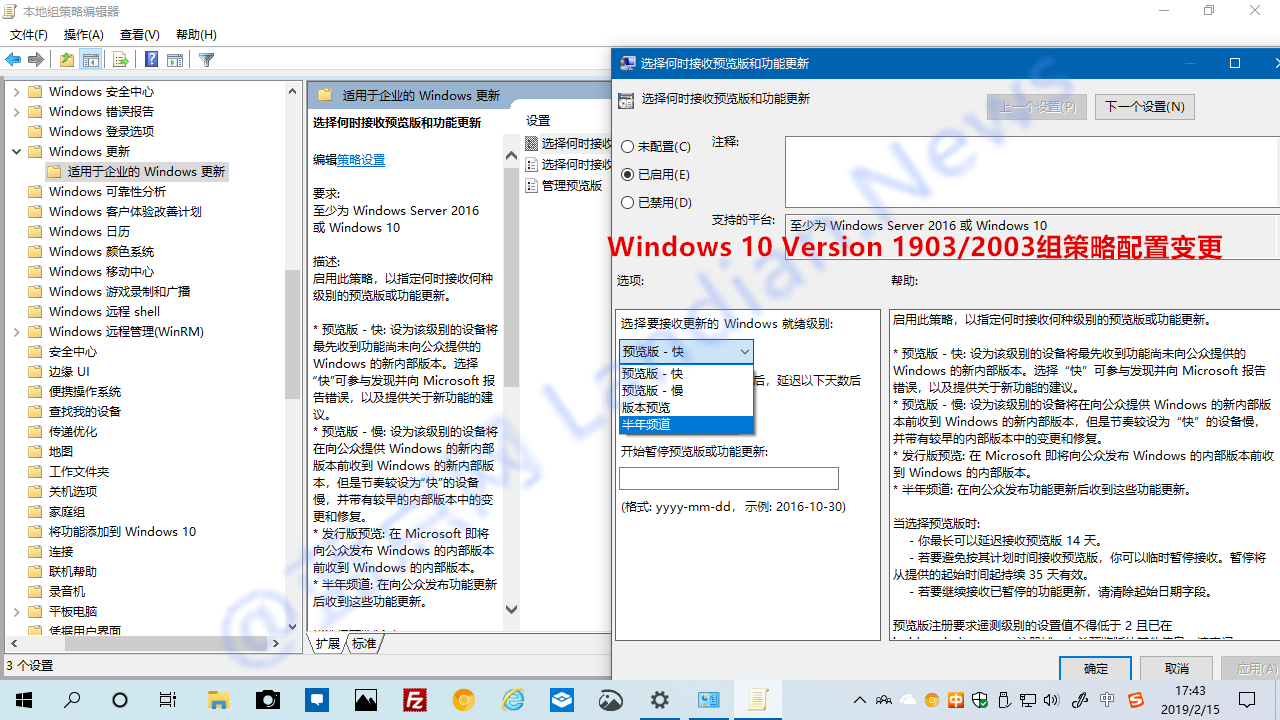The image size is (1280, 720).
Task: Open the 查看(V) menu
Action: pos(138,34)
